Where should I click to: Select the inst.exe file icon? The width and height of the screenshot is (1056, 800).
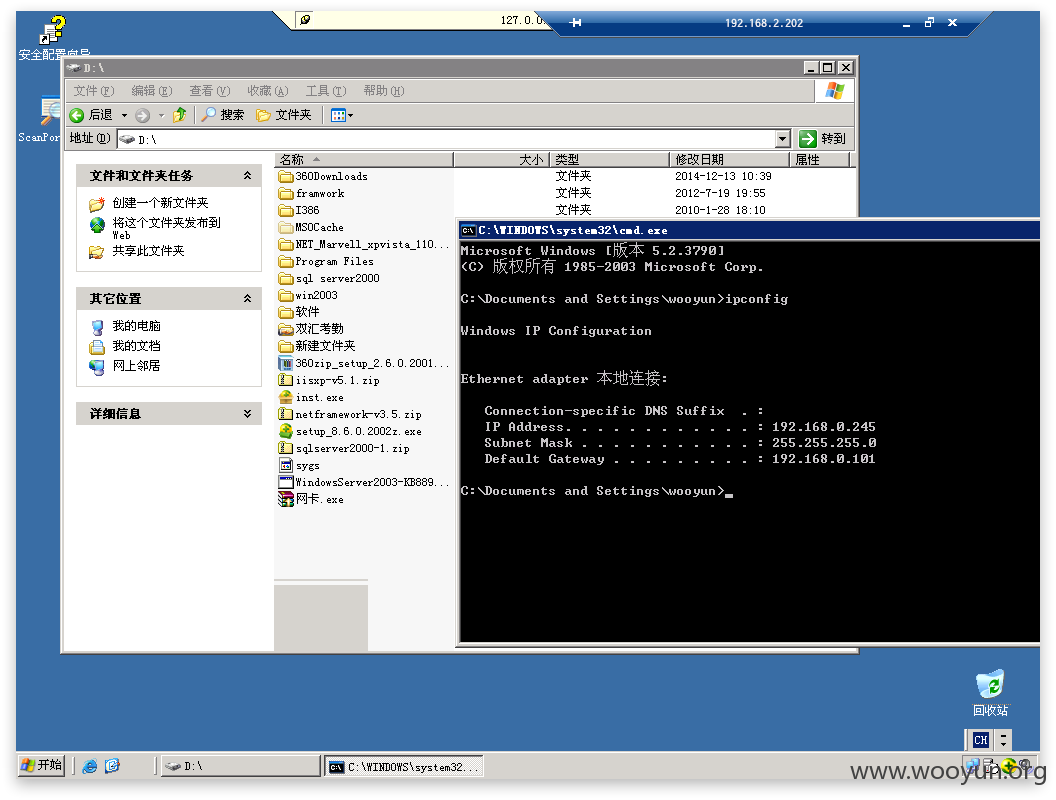tap(286, 397)
